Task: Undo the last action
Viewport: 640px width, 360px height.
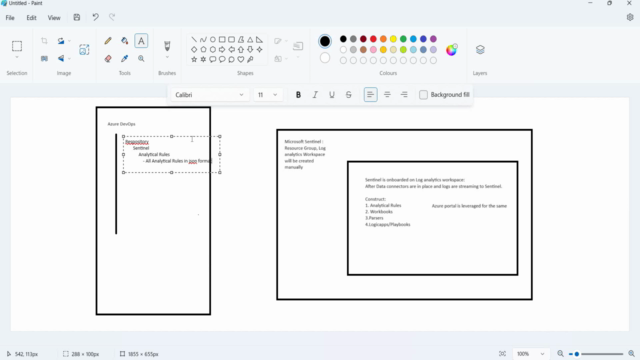Action: click(x=96, y=18)
